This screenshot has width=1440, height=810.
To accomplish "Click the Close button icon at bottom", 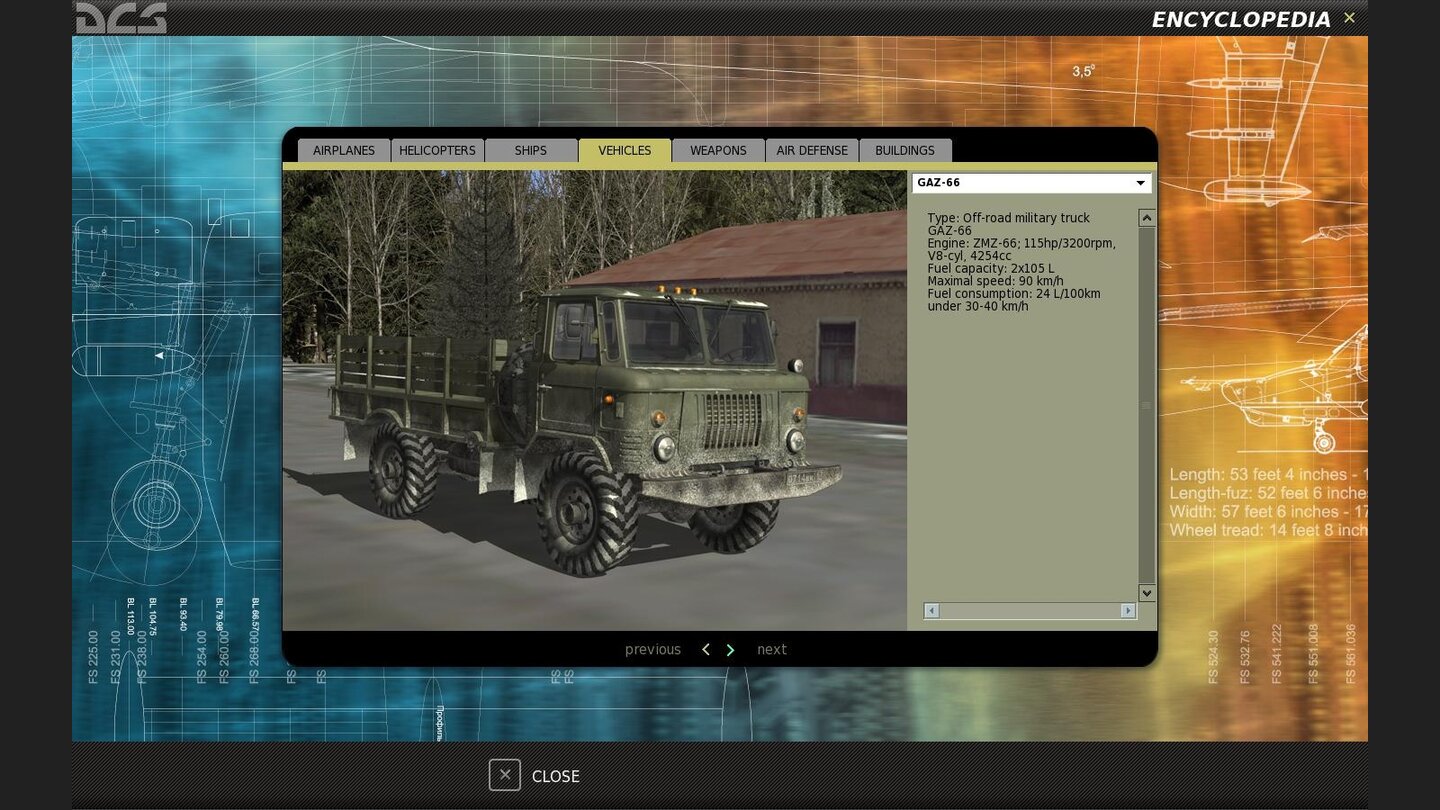I will pyautogui.click(x=505, y=775).
